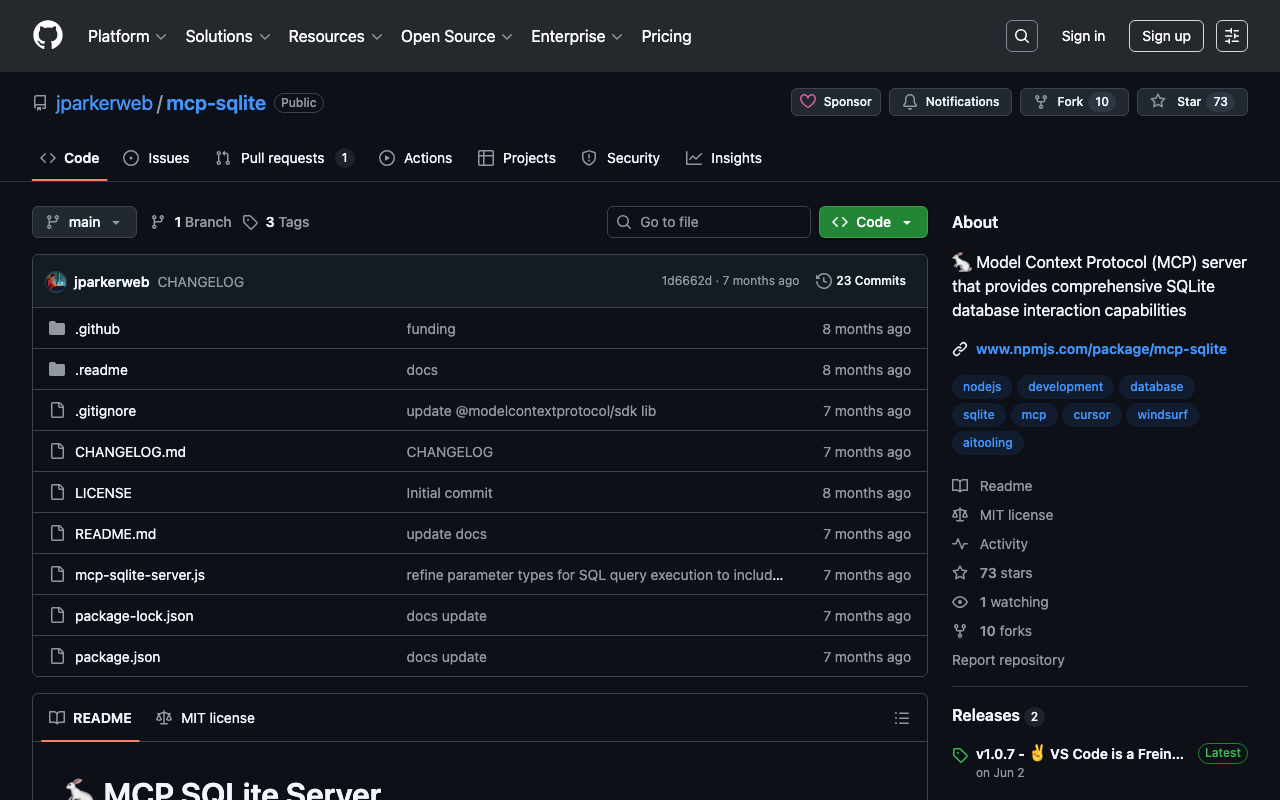Switch to the Pull requests tab
The image size is (1280, 800).
point(283,158)
